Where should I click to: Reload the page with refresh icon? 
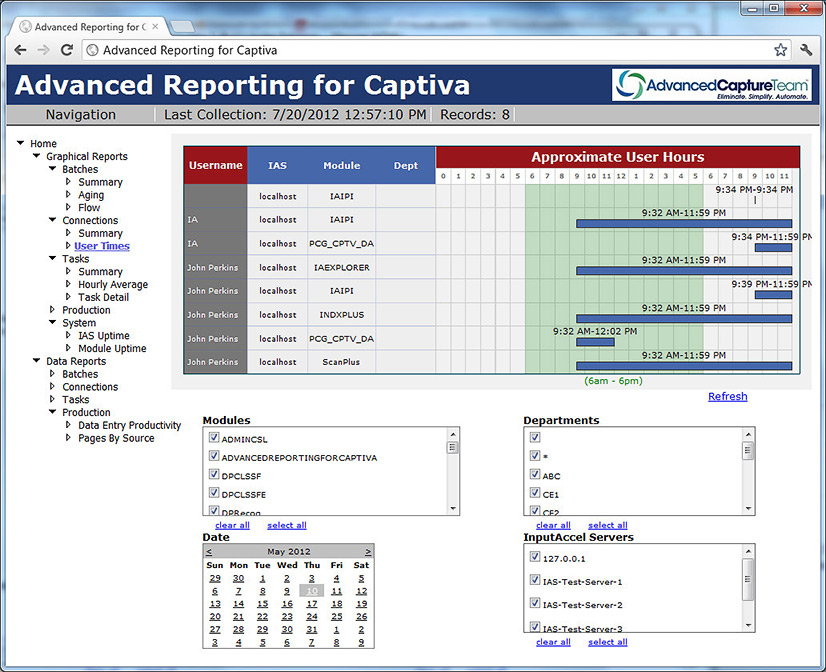coord(67,49)
